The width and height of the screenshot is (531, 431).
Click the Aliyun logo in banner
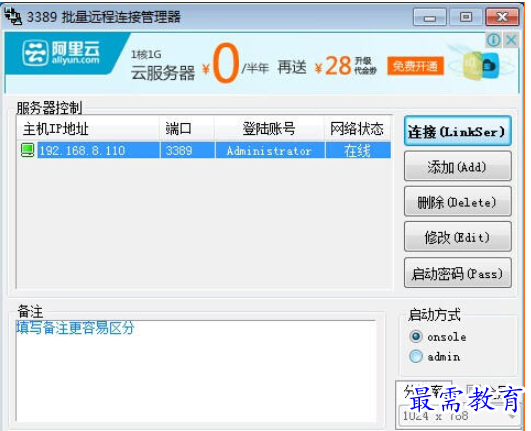click(61, 52)
